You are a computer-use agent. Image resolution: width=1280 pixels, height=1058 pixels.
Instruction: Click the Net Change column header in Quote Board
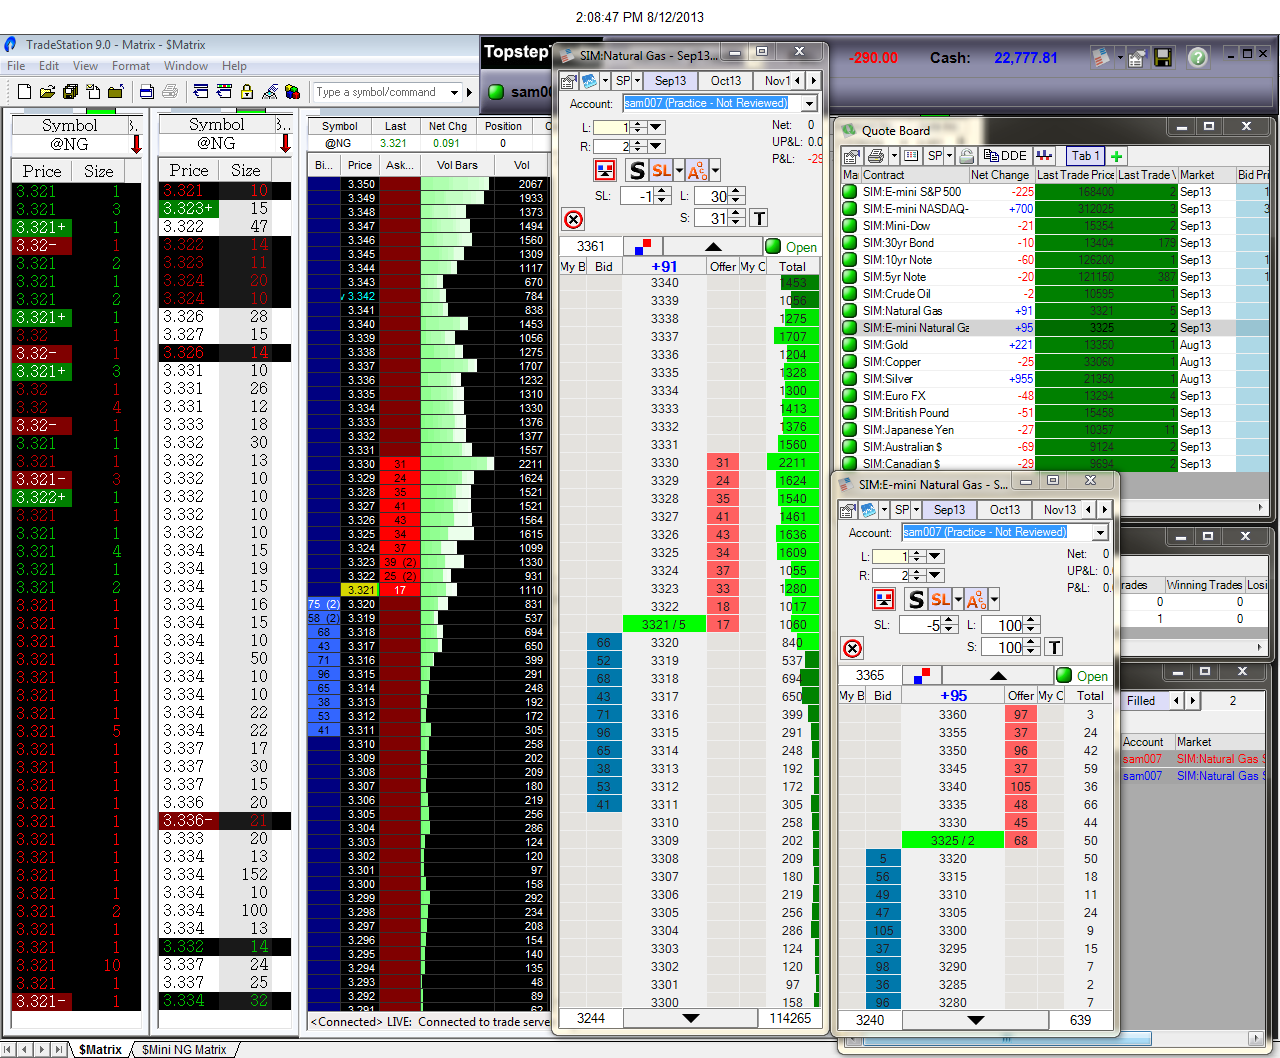1001,175
